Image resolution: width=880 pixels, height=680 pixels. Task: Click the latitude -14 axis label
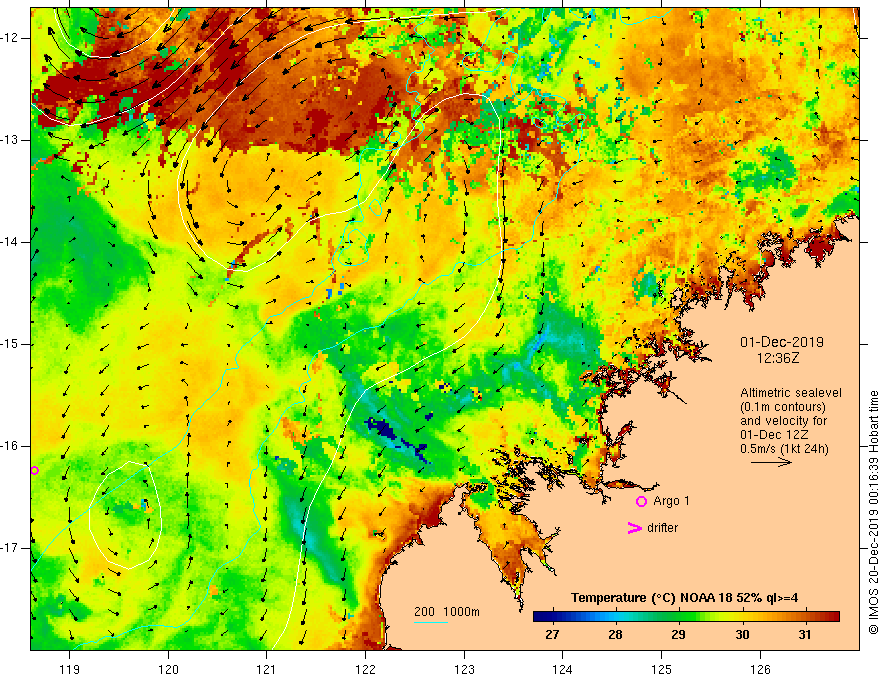click(x=10, y=242)
